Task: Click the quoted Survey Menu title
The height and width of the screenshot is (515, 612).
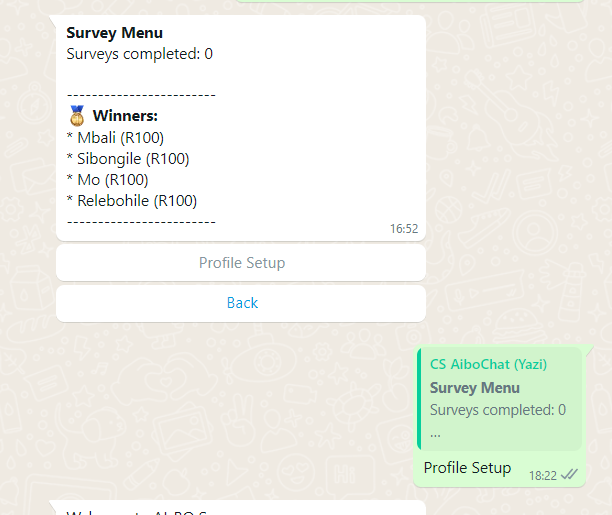Action: coord(475,388)
